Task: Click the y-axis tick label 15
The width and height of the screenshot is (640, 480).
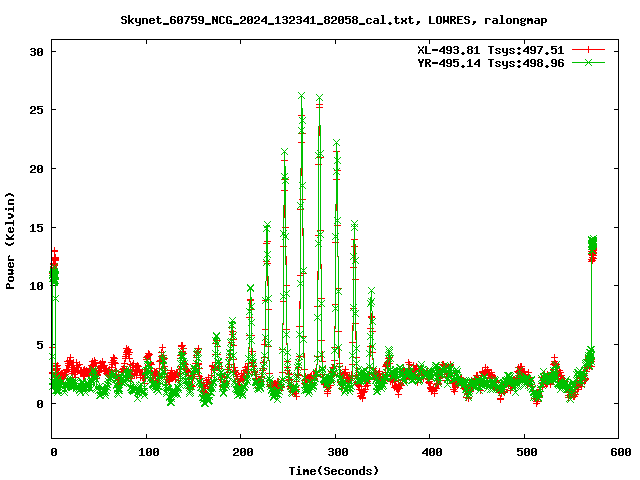Action: coord(36,228)
